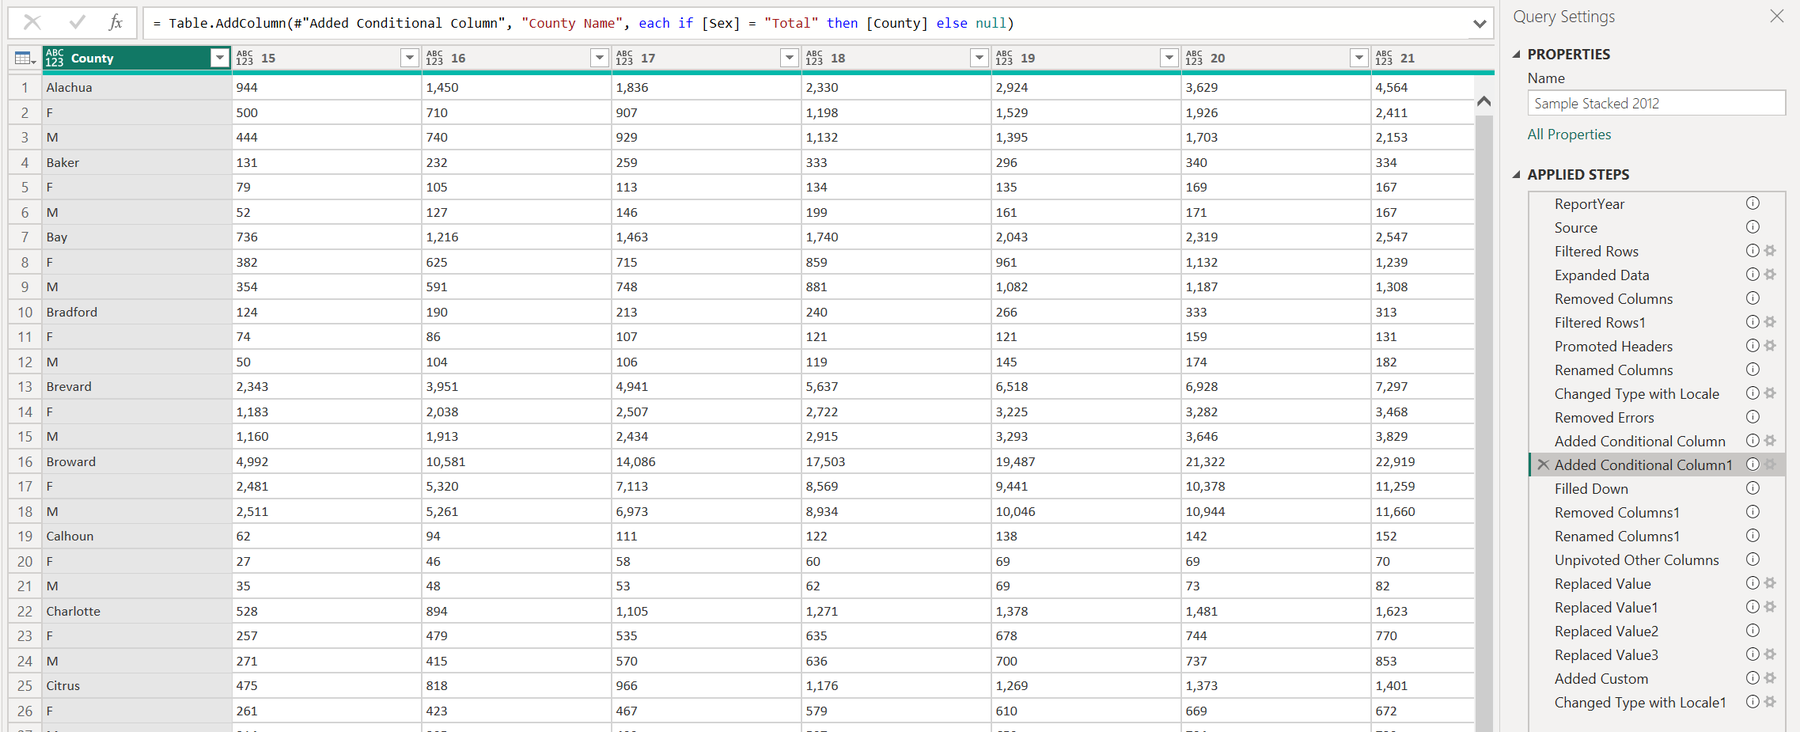1800x732 pixels.
Task: Click the data type icon of County column
Action: pos(55,59)
